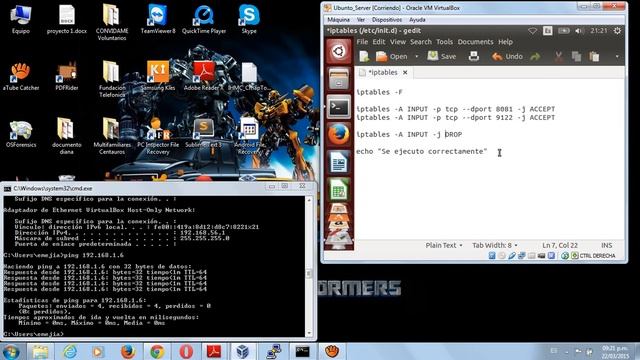The height and width of the screenshot is (360, 640).
Task: Click cmd window vertical scrollbar
Action: [309, 267]
